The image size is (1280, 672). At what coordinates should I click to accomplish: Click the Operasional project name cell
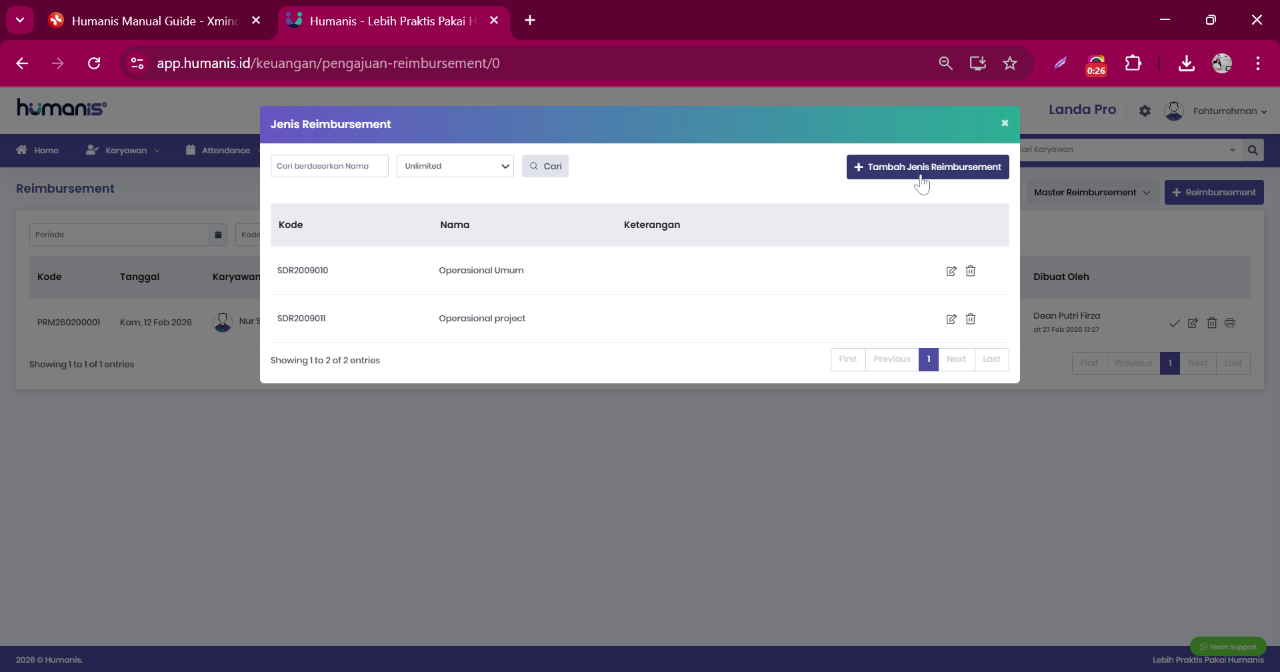pyautogui.click(x=482, y=318)
